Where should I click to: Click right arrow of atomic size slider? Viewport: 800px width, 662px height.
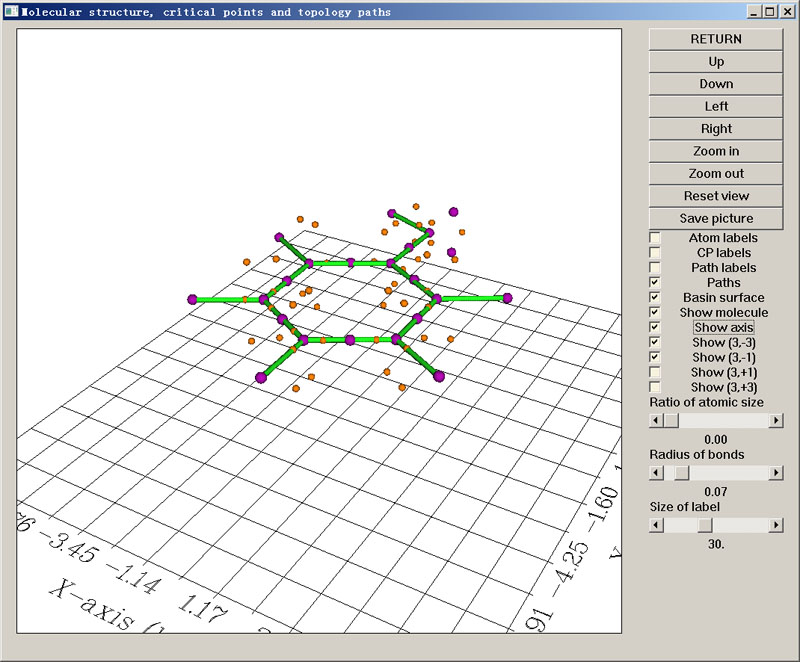pyautogui.click(x=776, y=421)
